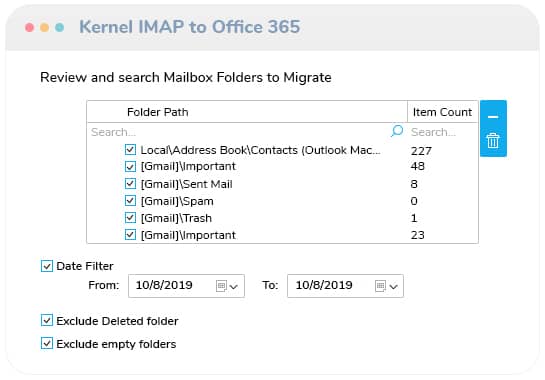
Task: Toggle Exclude Deleted folder checkbox
Action: 47,320
